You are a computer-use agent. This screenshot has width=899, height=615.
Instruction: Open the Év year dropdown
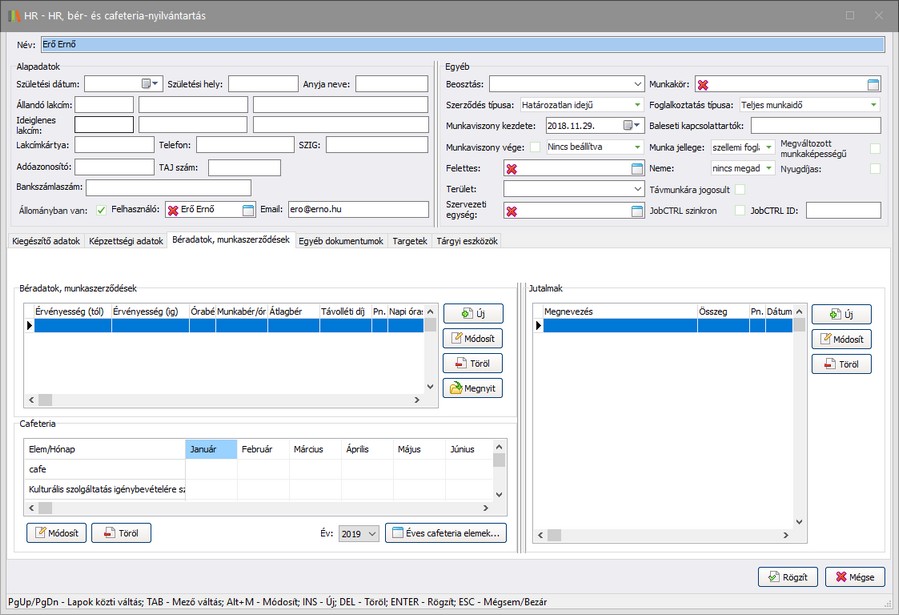373,534
